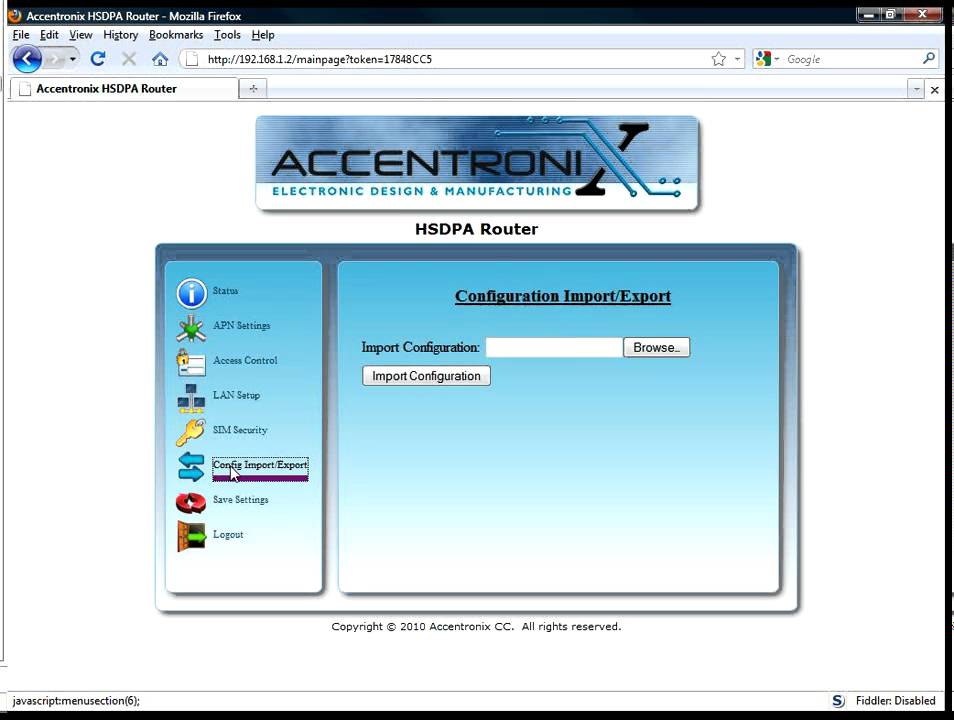Select the Config Import/Export link

click(260, 465)
